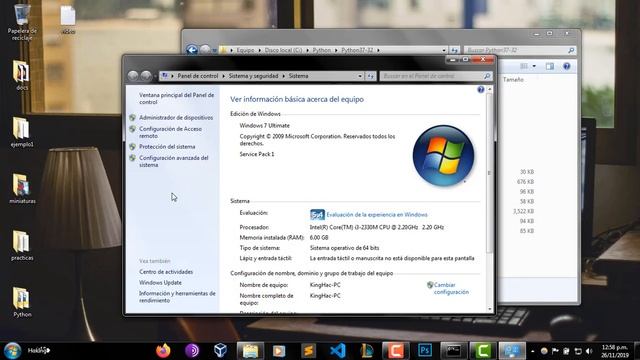This screenshot has width=640, height=360.
Task: Expand the arrow after Sistema y seguridad breadcrumb
Action: coord(284,76)
